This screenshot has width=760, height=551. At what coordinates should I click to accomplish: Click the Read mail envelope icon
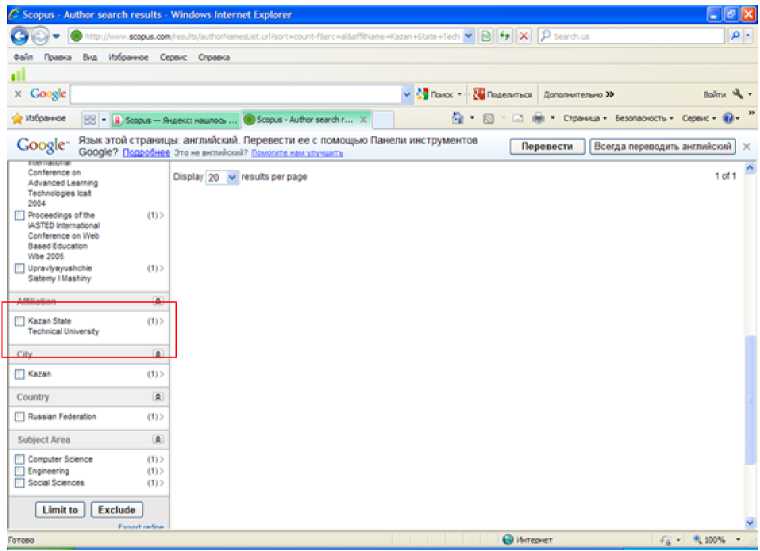[518, 118]
